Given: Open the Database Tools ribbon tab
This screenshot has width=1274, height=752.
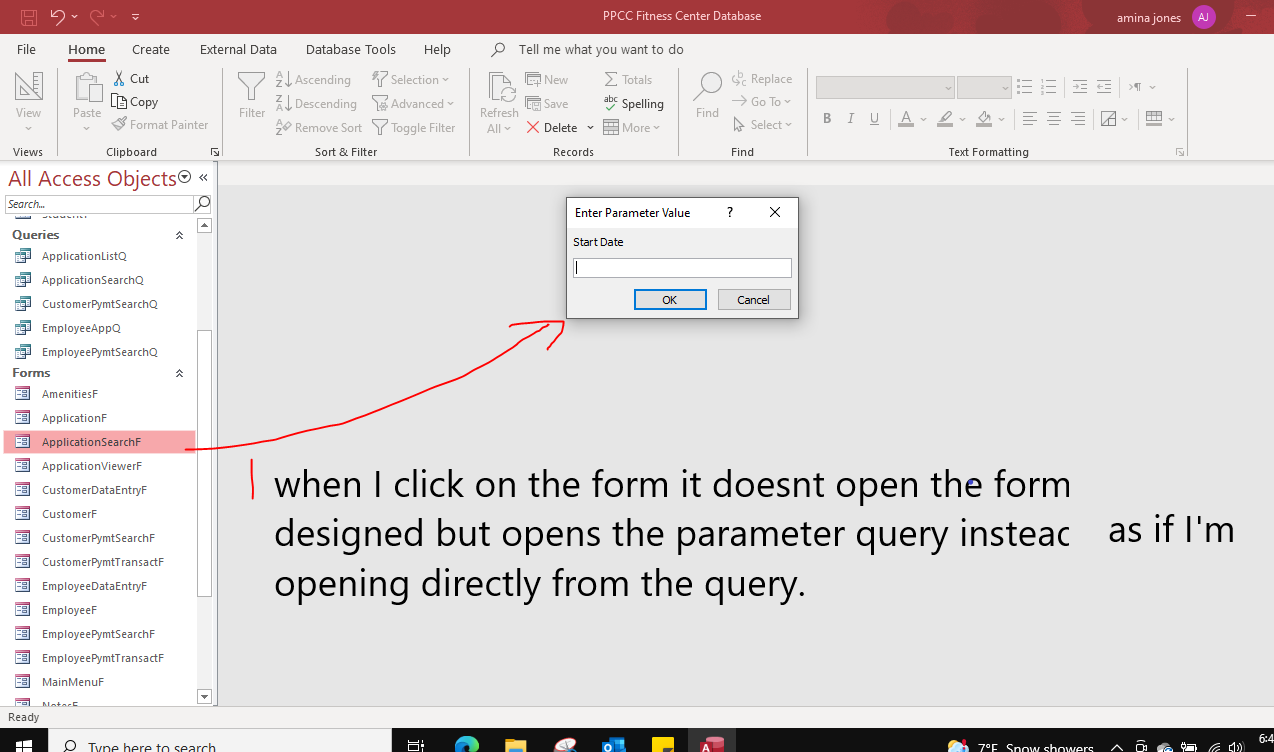Looking at the screenshot, I should coord(351,49).
